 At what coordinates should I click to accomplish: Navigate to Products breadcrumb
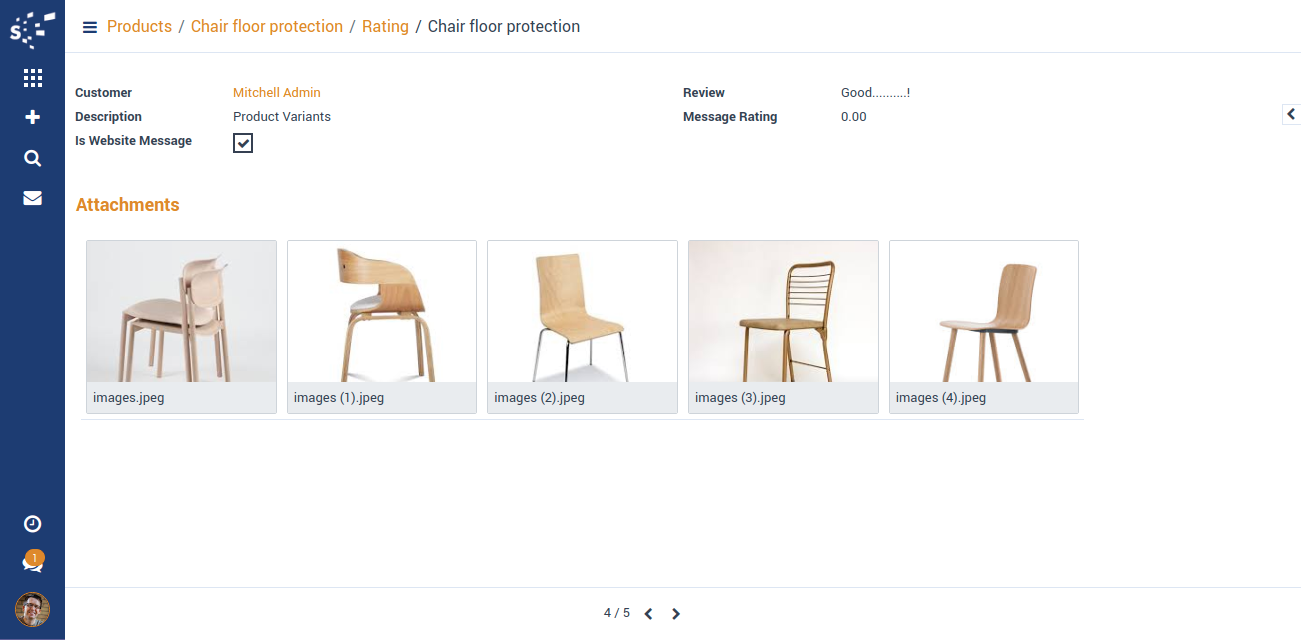(139, 27)
